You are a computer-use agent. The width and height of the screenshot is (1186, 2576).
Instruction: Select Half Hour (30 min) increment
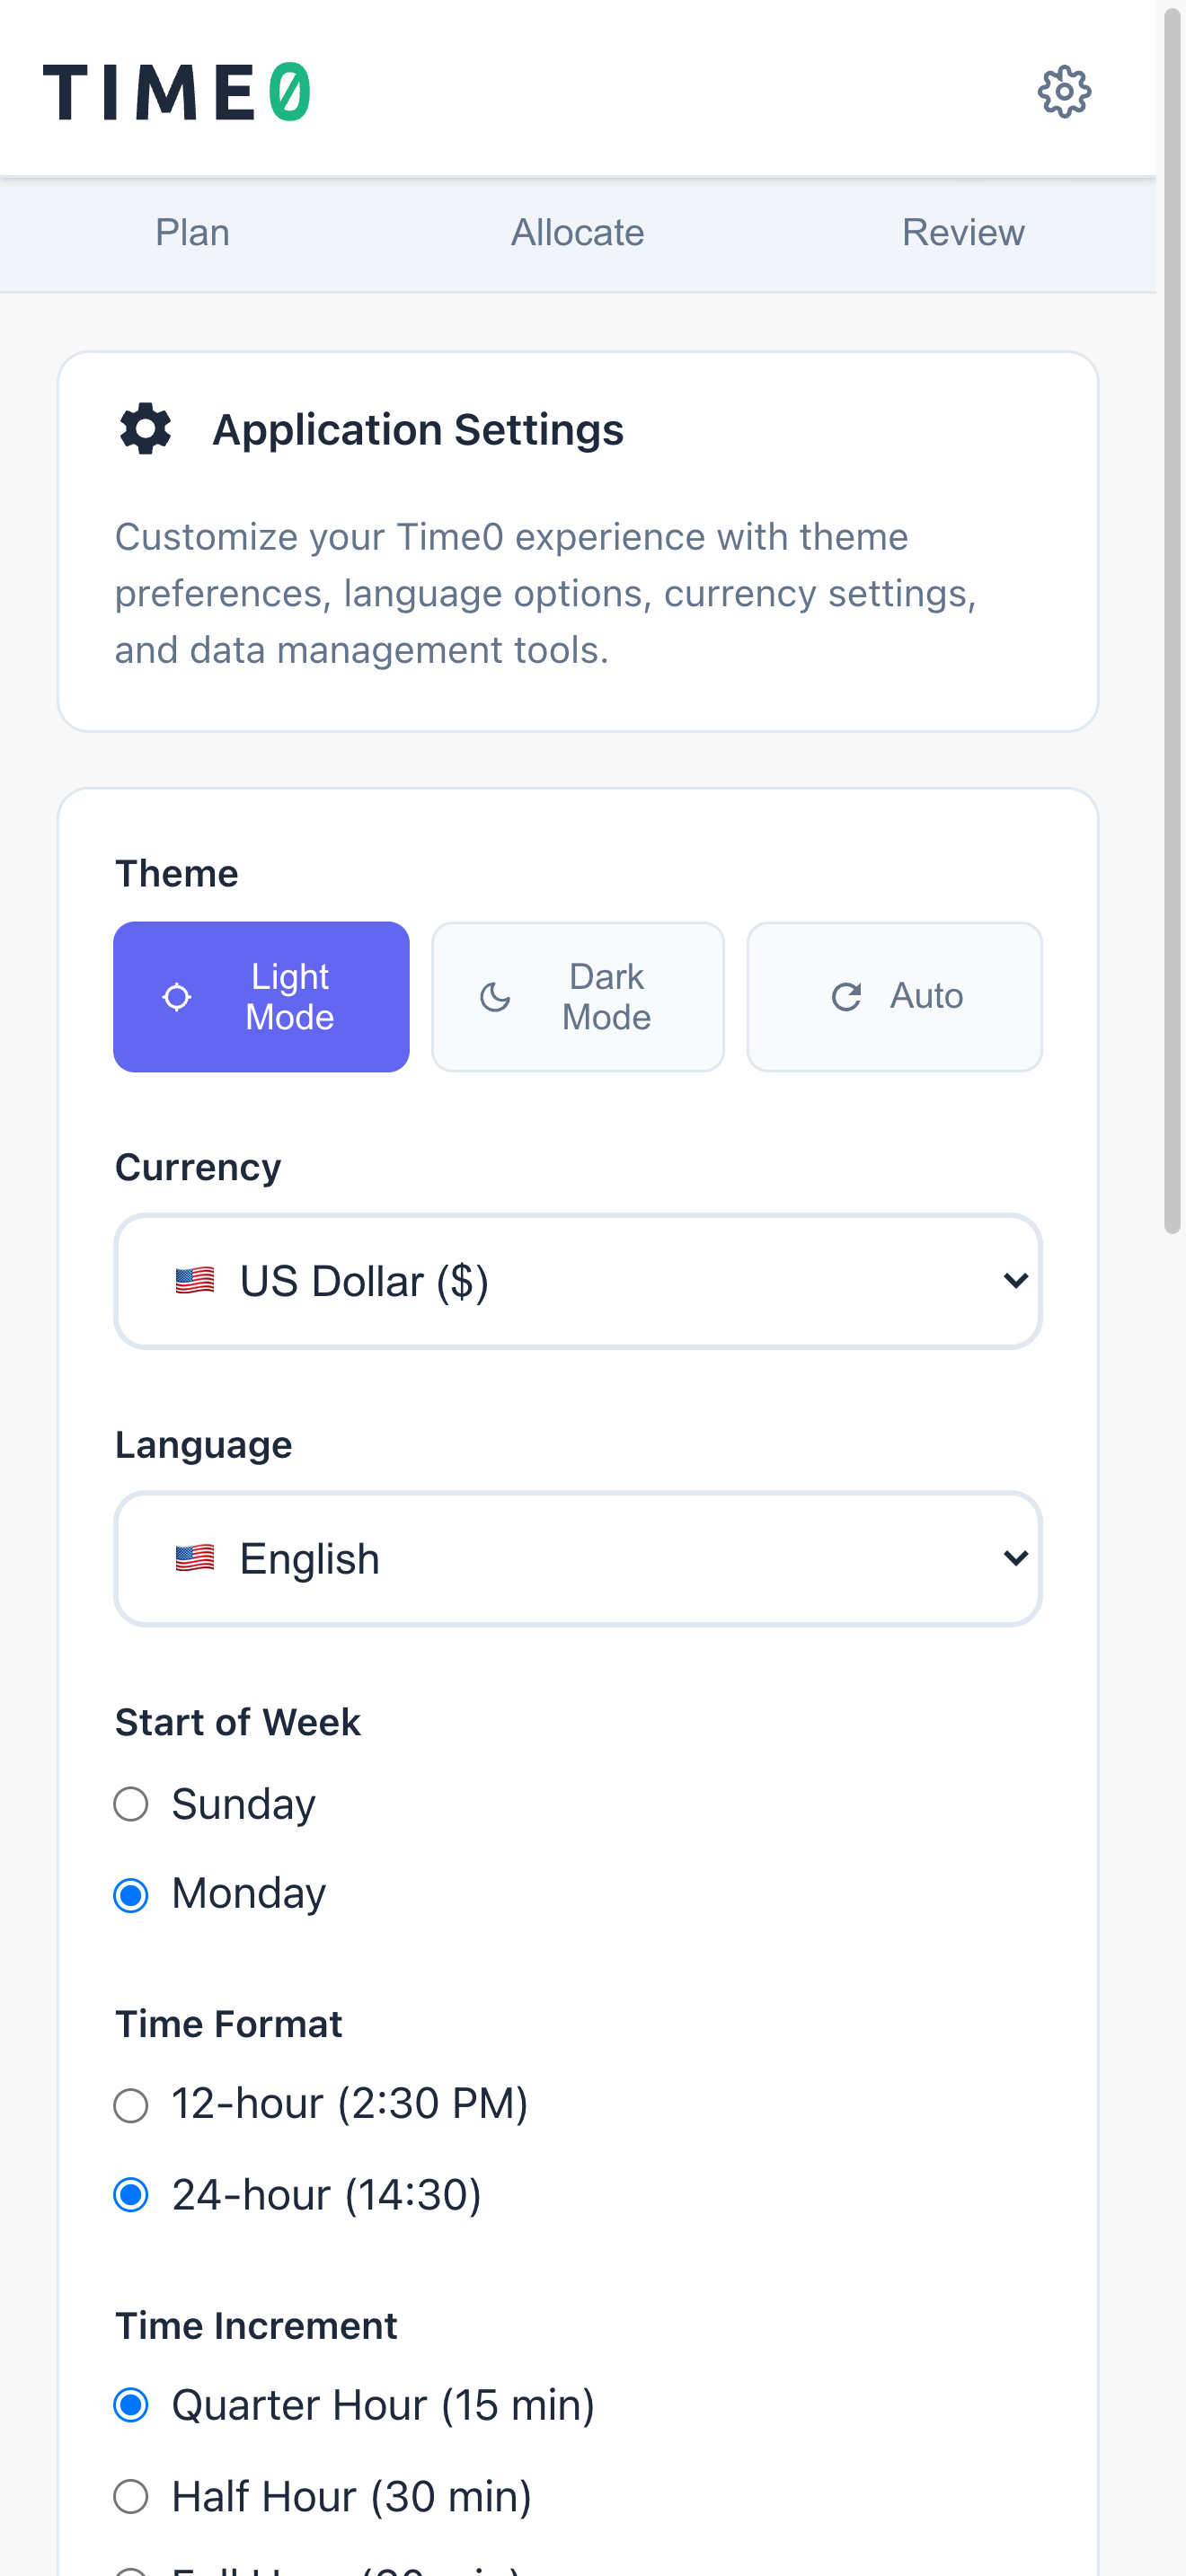click(x=131, y=2496)
